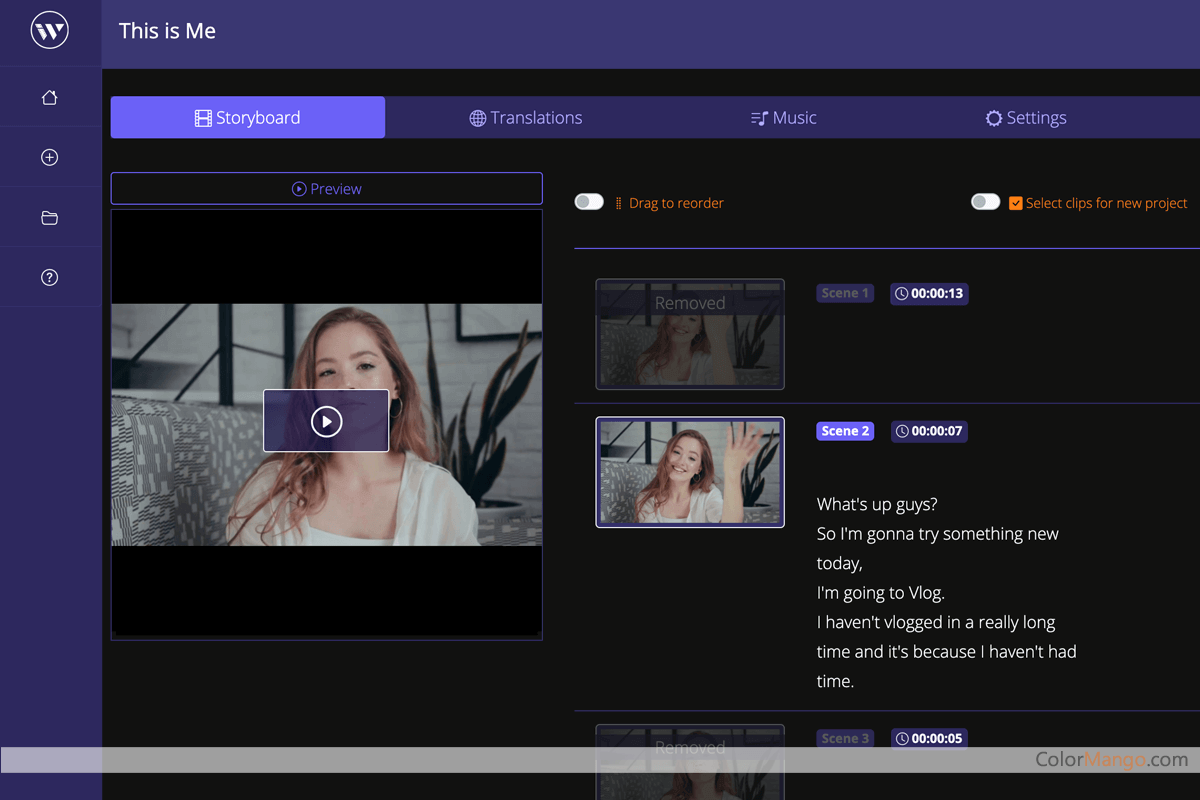Uncheck the orange Select clips checkbox
The image size is (1200, 800).
coord(1016,203)
